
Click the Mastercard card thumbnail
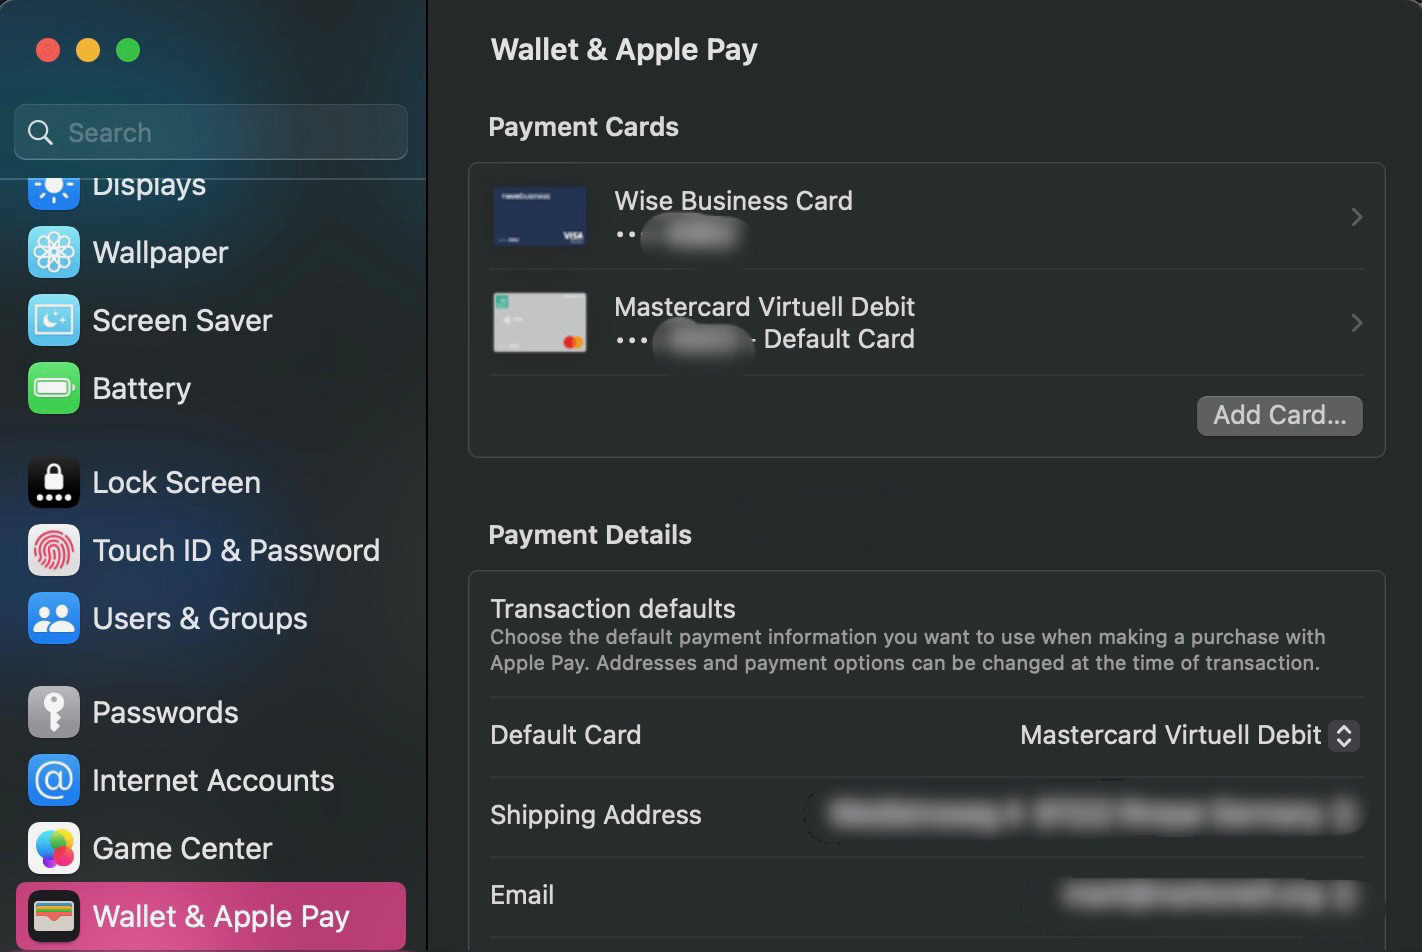point(540,323)
